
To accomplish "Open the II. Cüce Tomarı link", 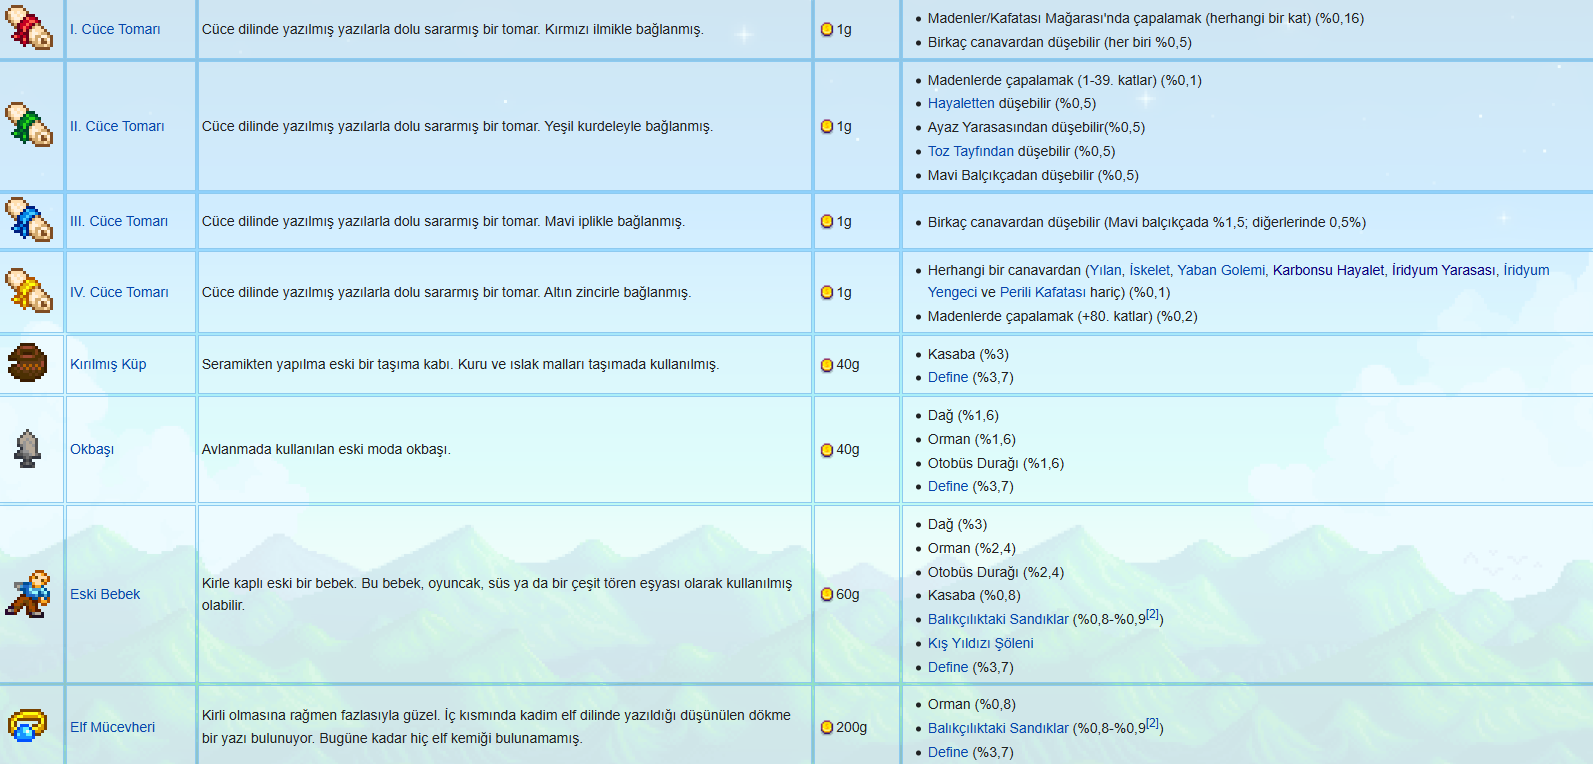I will tap(117, 126).
